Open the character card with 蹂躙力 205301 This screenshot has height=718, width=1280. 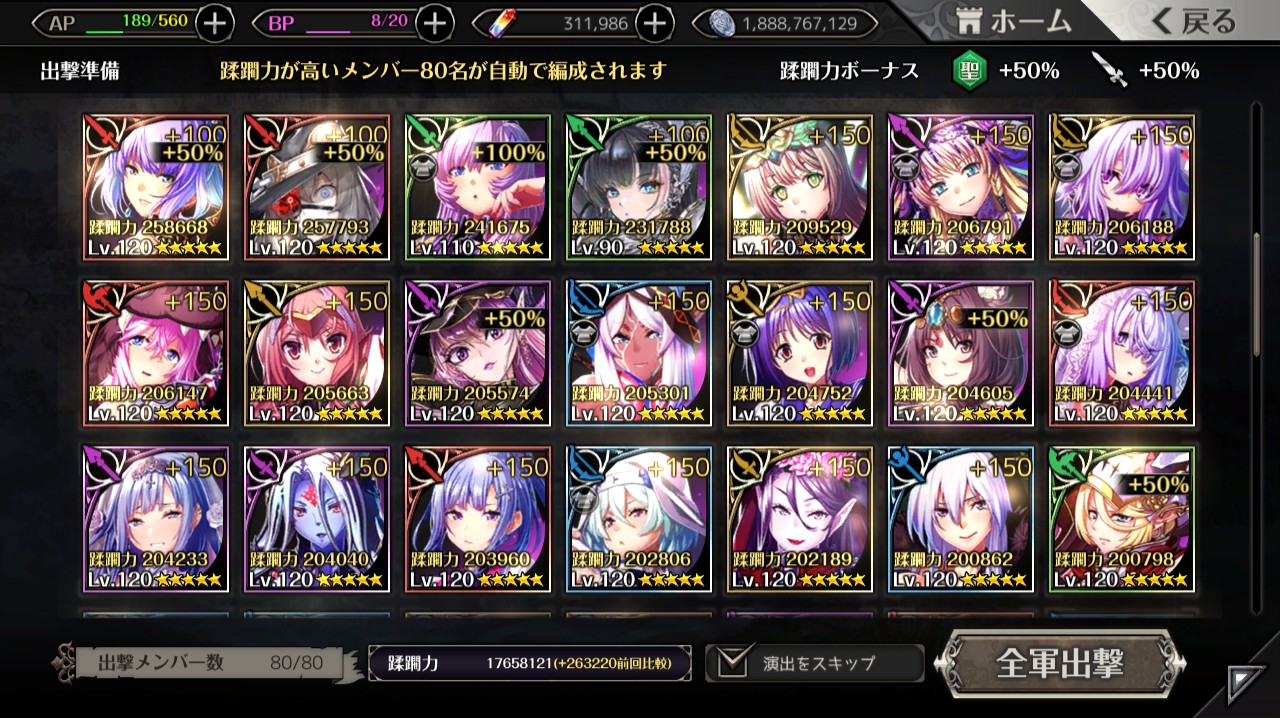pos(639,353)
